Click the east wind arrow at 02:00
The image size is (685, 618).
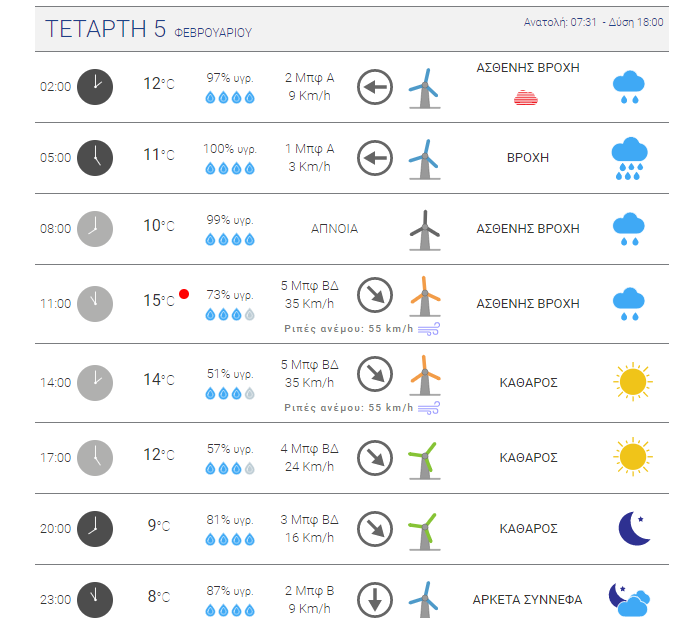click(375, 87)
